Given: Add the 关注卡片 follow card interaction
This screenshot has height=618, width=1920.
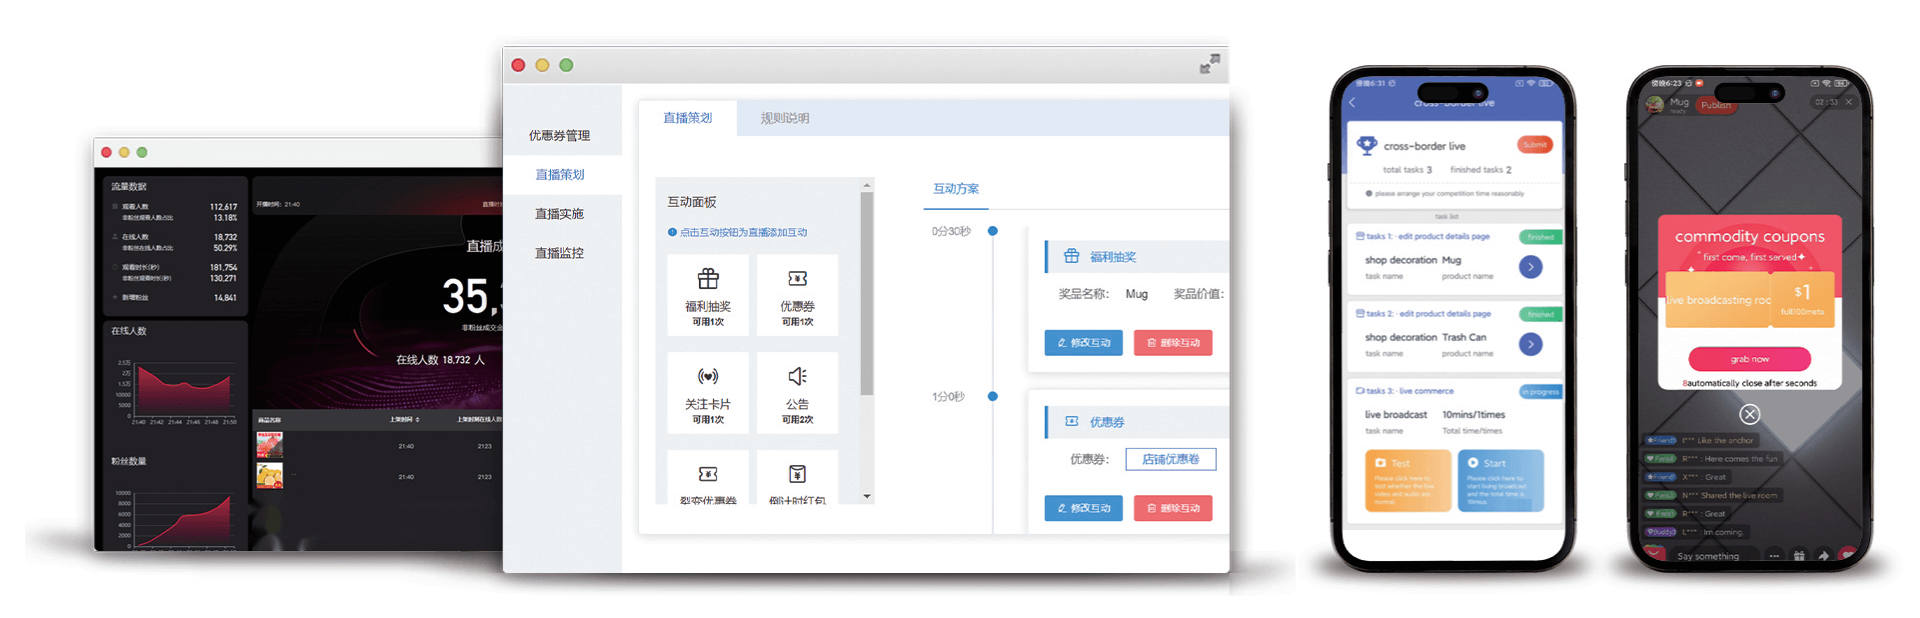Looking at the screenshot, I should pos(707,392).
